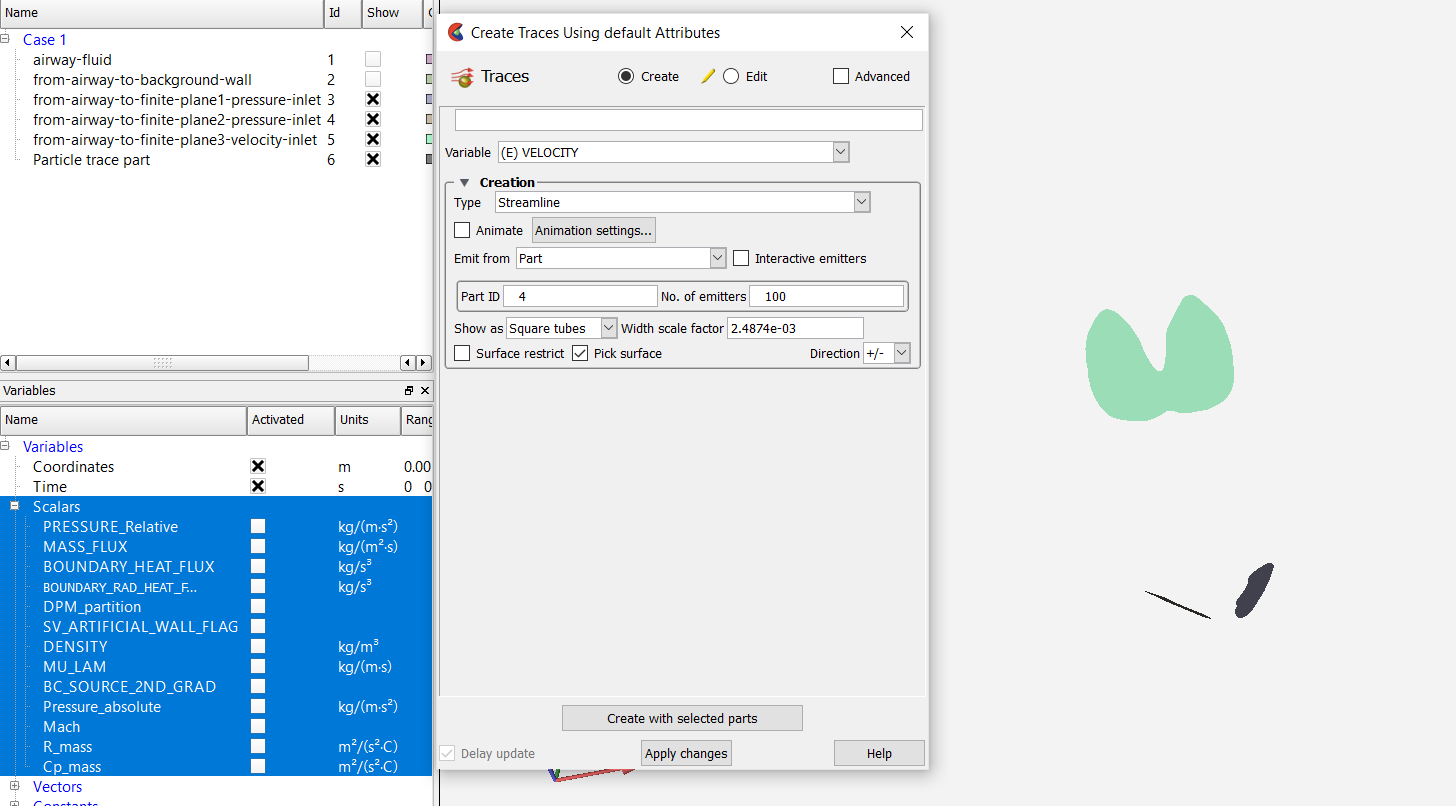The width and height of the screenshot is (1456, 806).
Task: Click the Traces icon in dialog
Action: pos(462,77)
